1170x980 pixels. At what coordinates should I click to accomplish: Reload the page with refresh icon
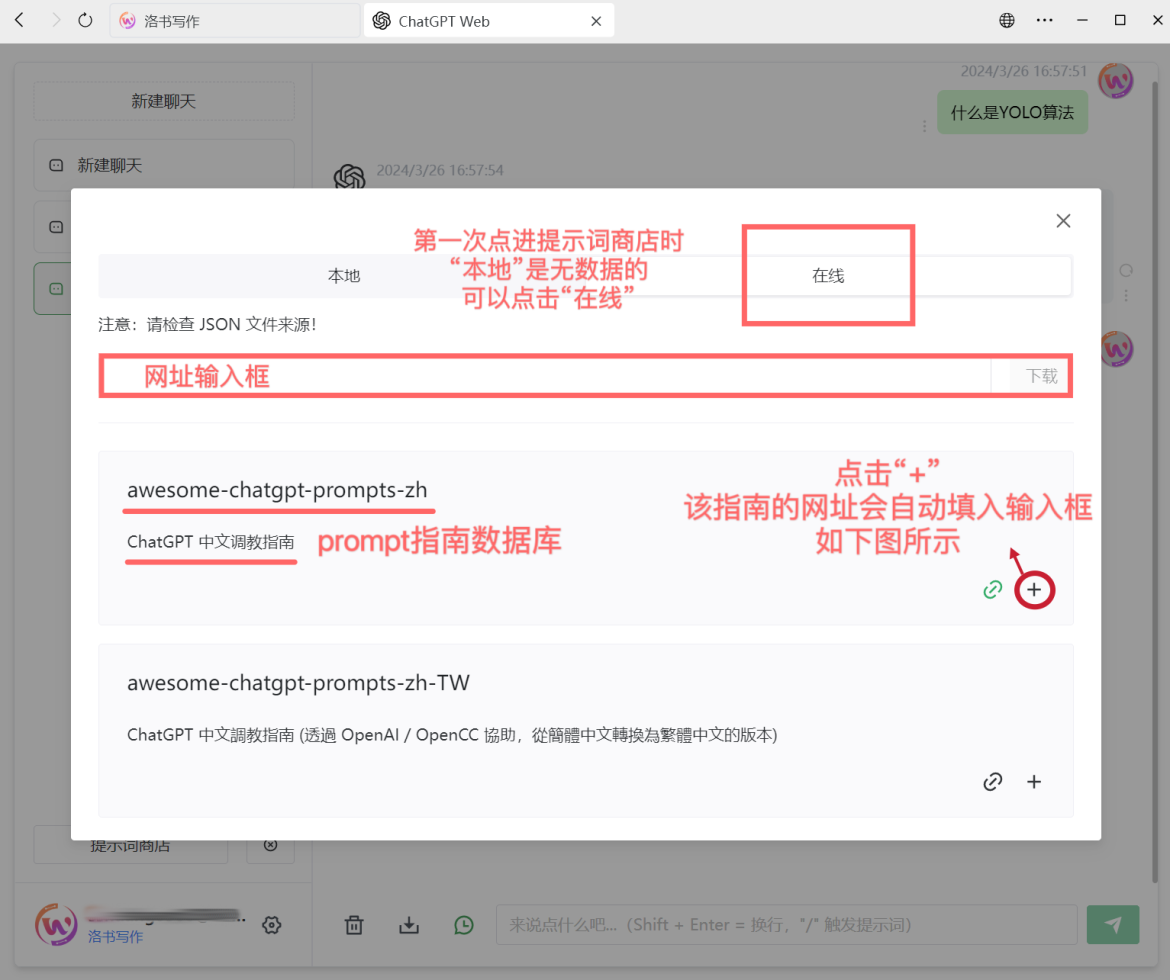point(86,20)
